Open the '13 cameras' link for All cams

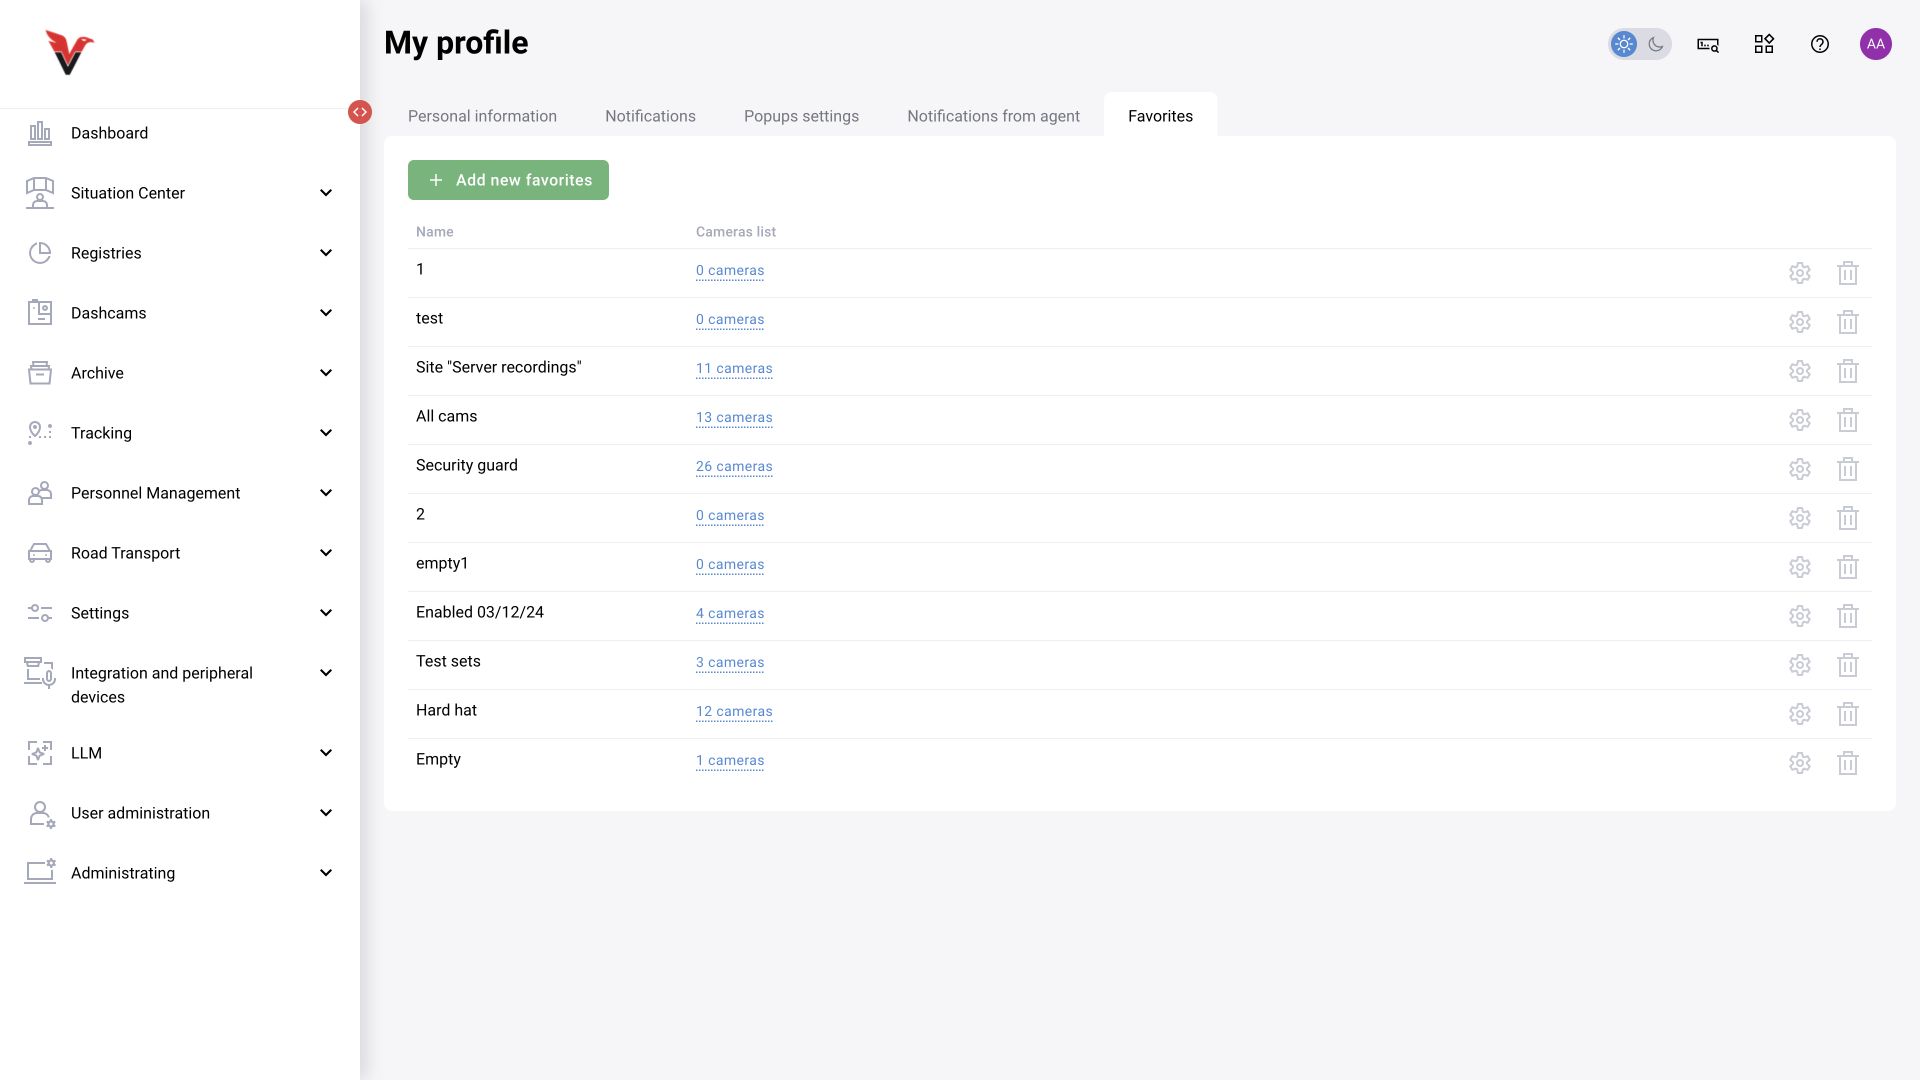[734, 418]
